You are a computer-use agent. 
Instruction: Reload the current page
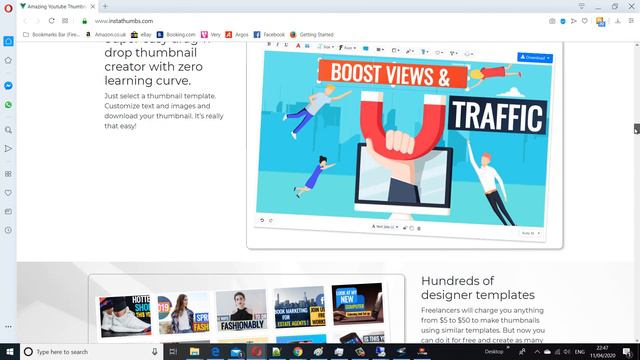pyautogui.click(x=51, y=21)
